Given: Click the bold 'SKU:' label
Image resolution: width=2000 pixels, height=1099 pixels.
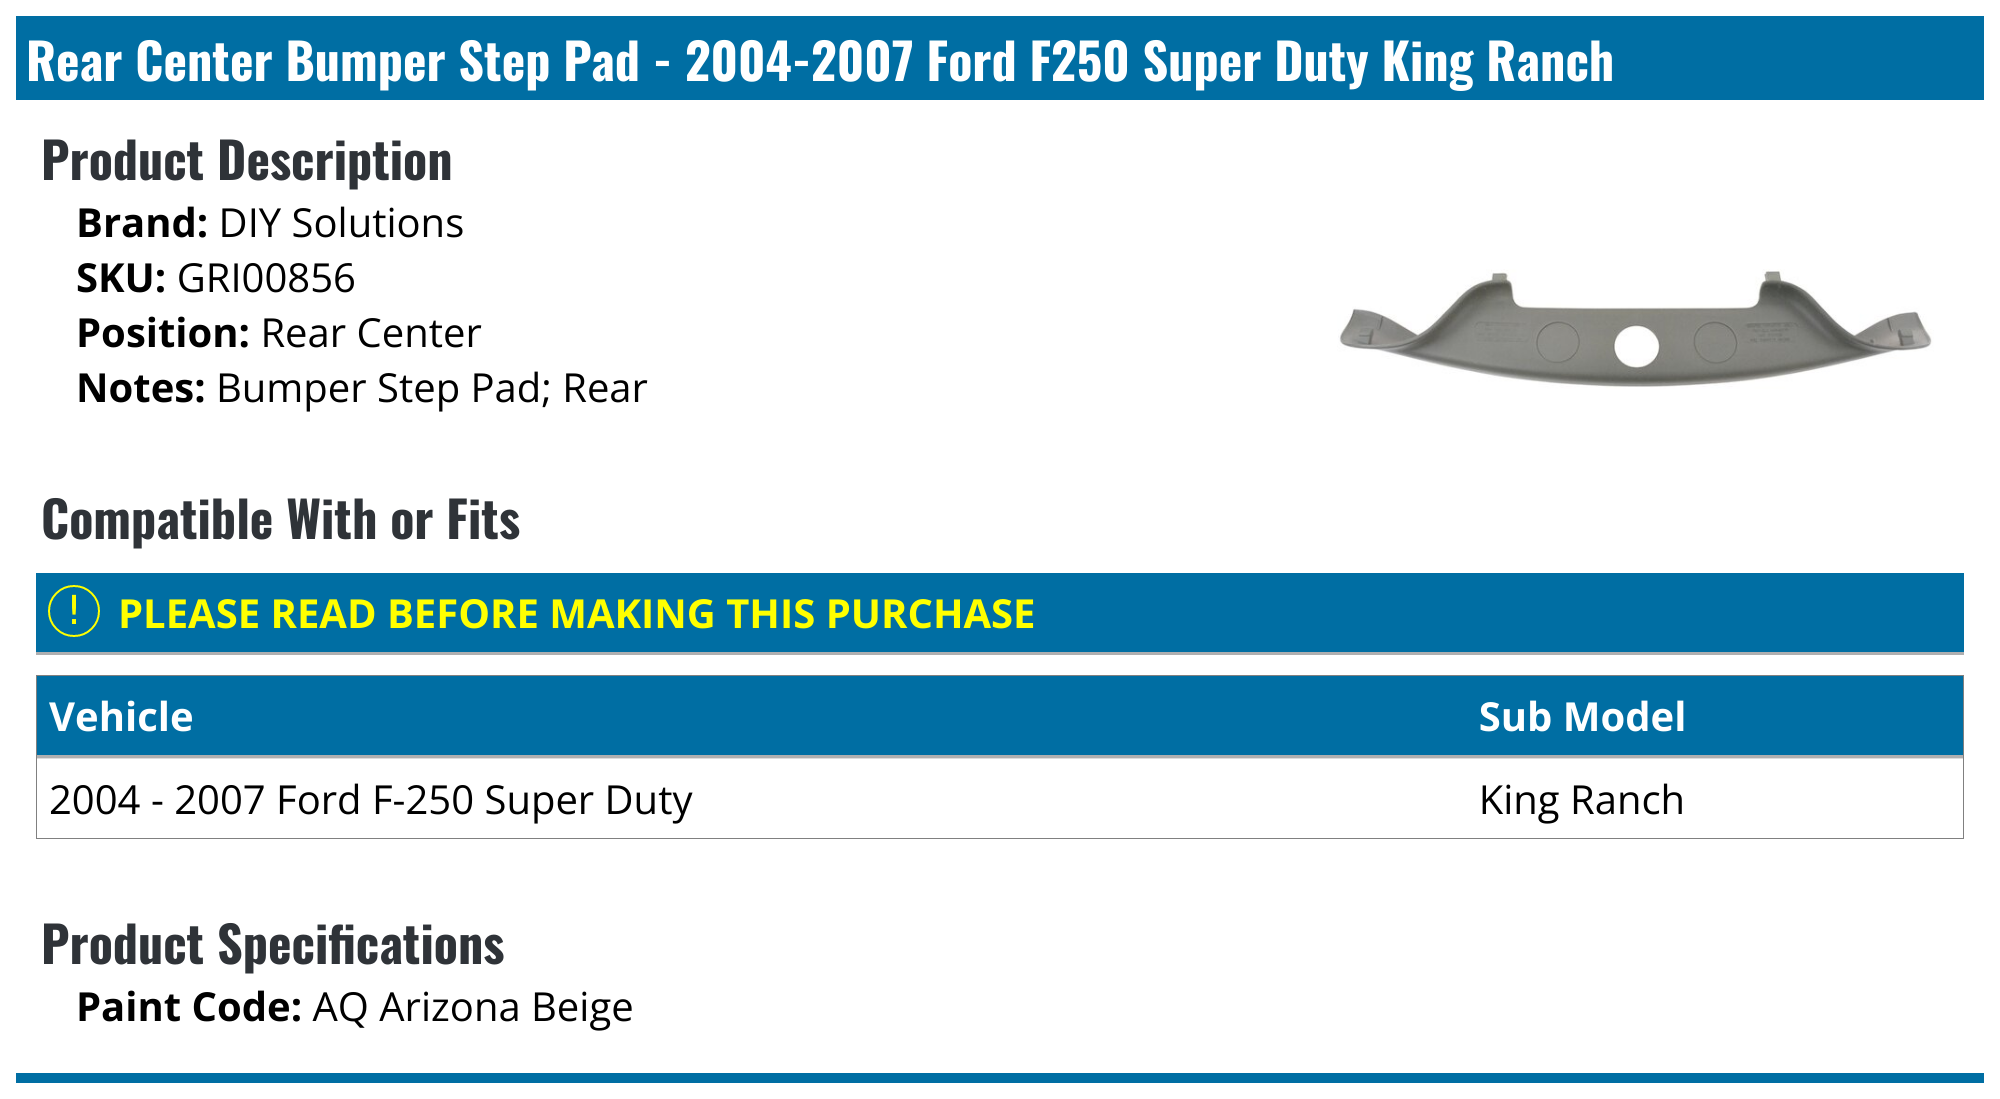Looking at the screenshot, I should (x=121, y=278).
